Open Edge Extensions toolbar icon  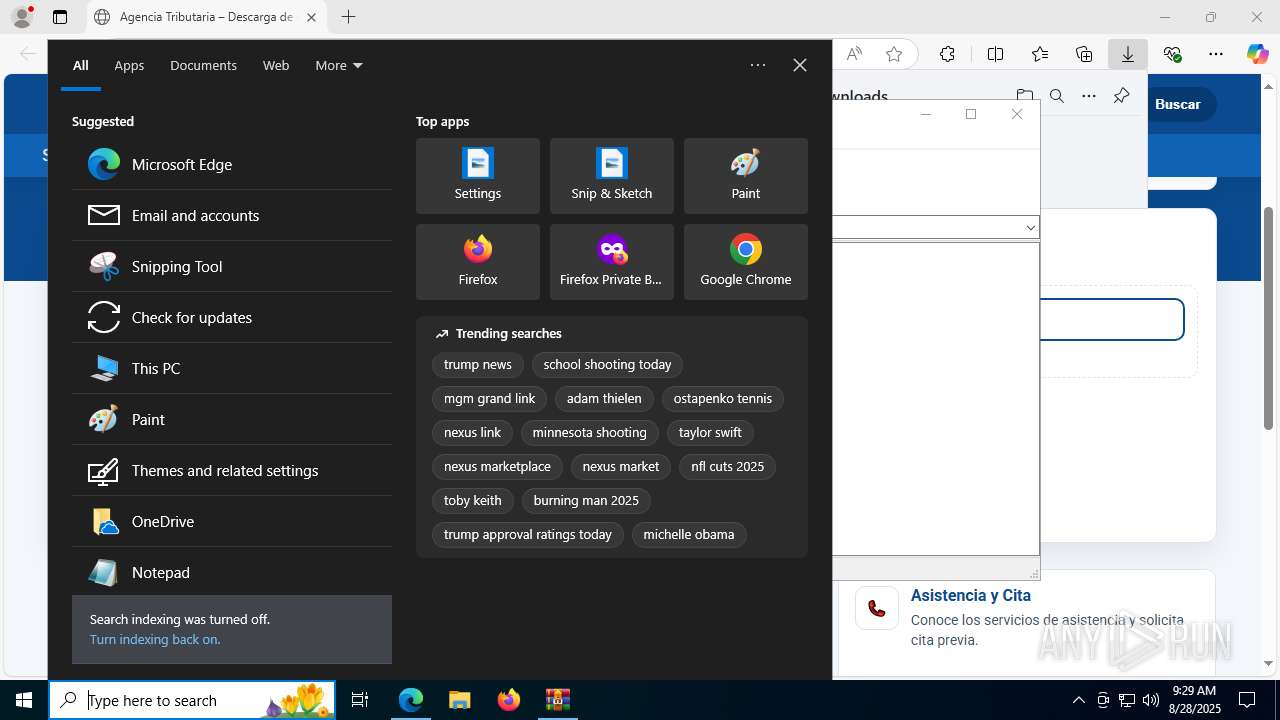(x=947, y=54)
